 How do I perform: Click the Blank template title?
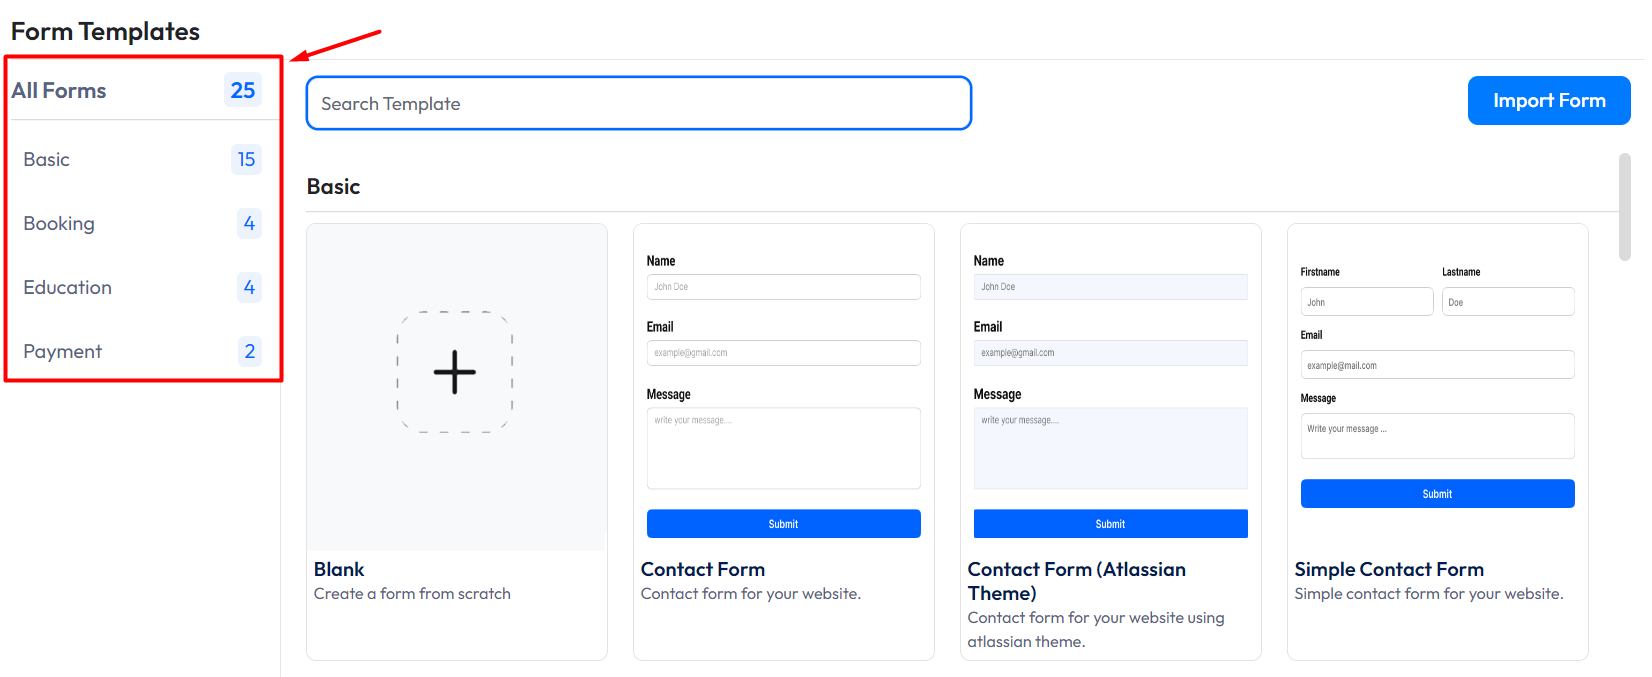coord(339,570)
